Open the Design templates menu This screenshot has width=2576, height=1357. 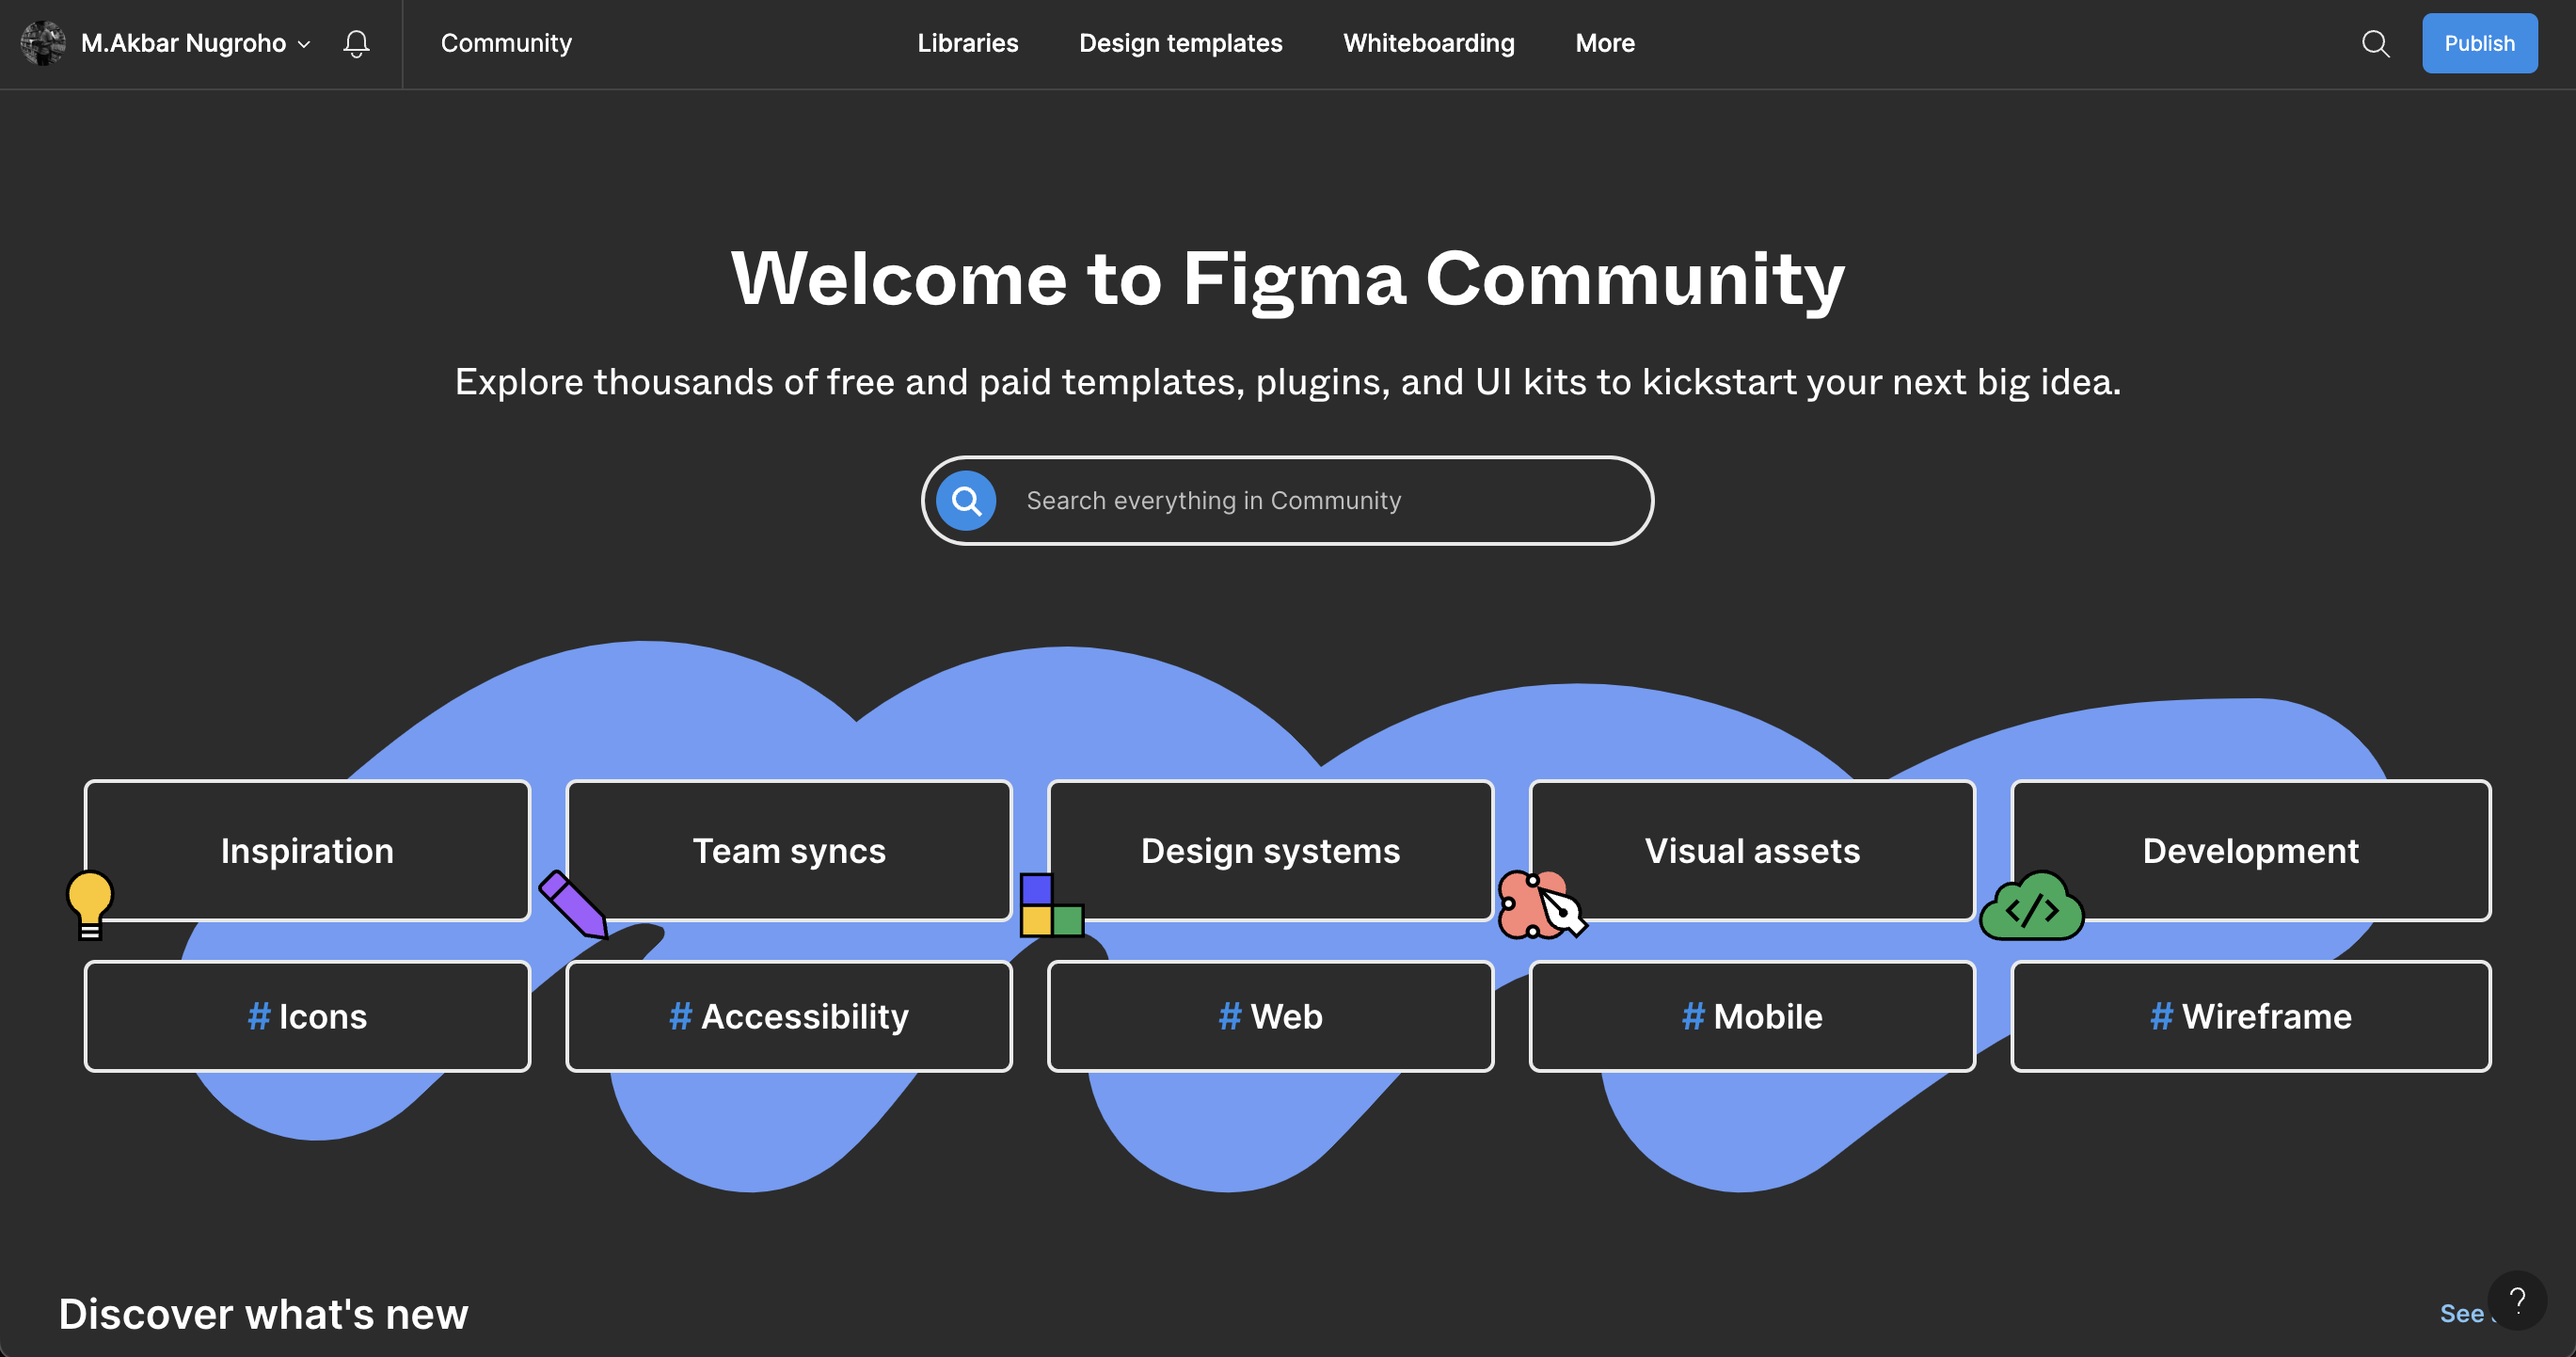point(1181,43)
